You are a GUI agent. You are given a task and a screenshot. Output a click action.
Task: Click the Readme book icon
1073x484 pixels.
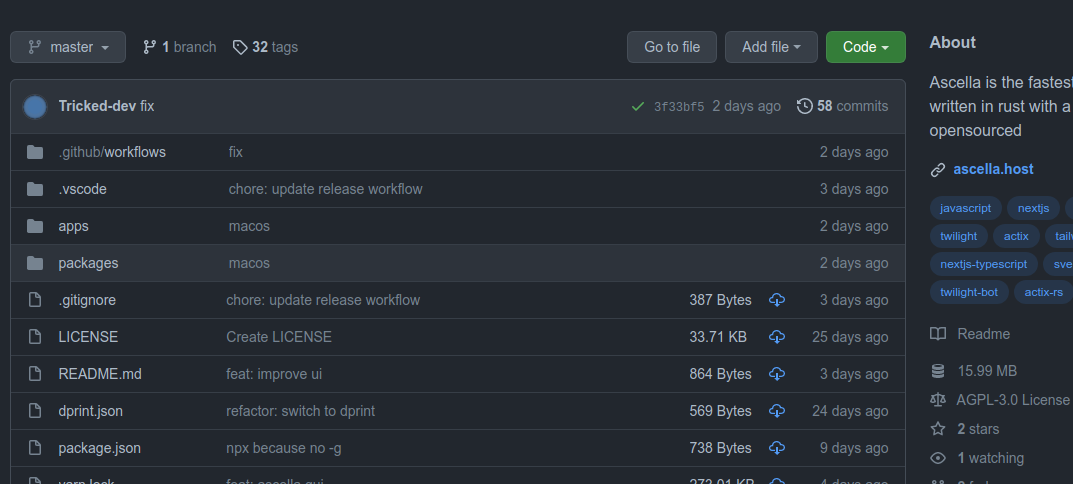click(938, 334)
